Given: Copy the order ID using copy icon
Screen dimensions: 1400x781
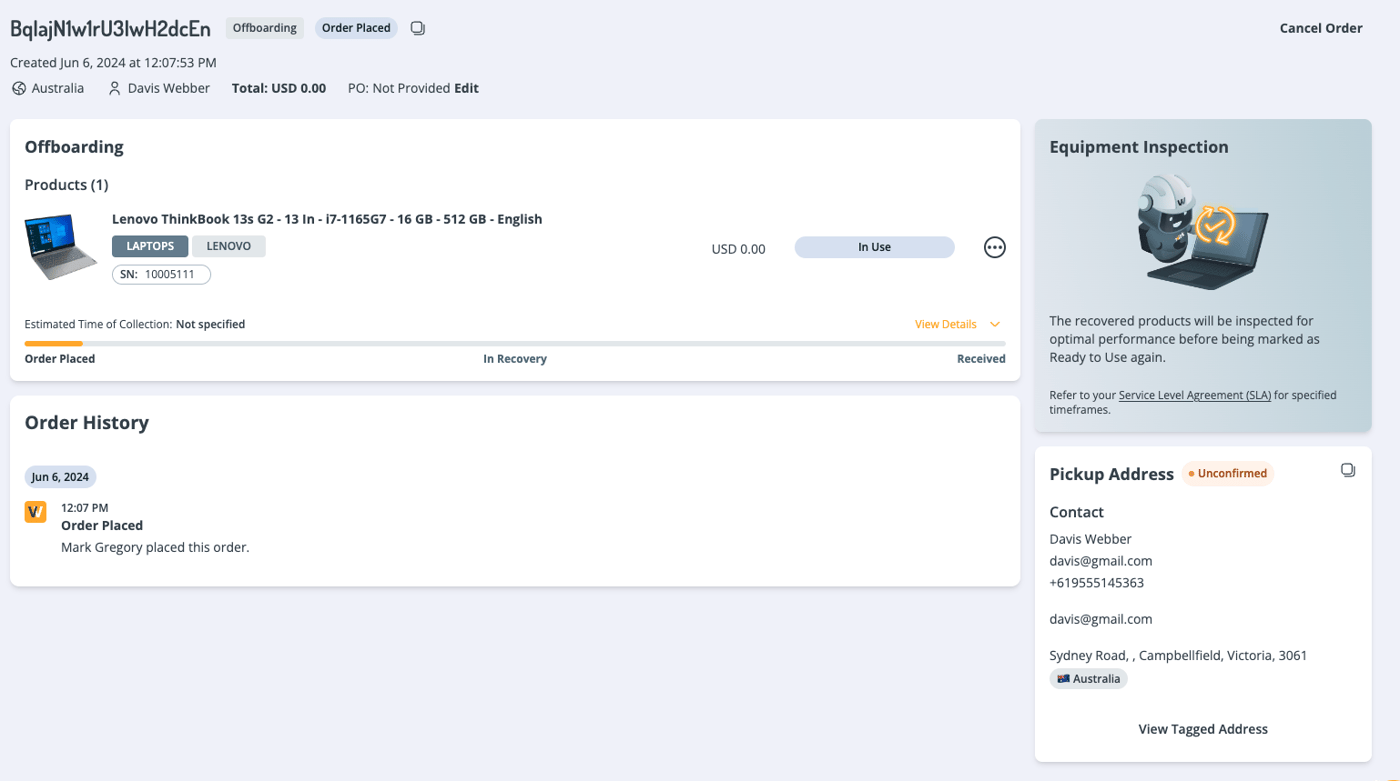Looking at the screenshot, I should click(418, 28).
